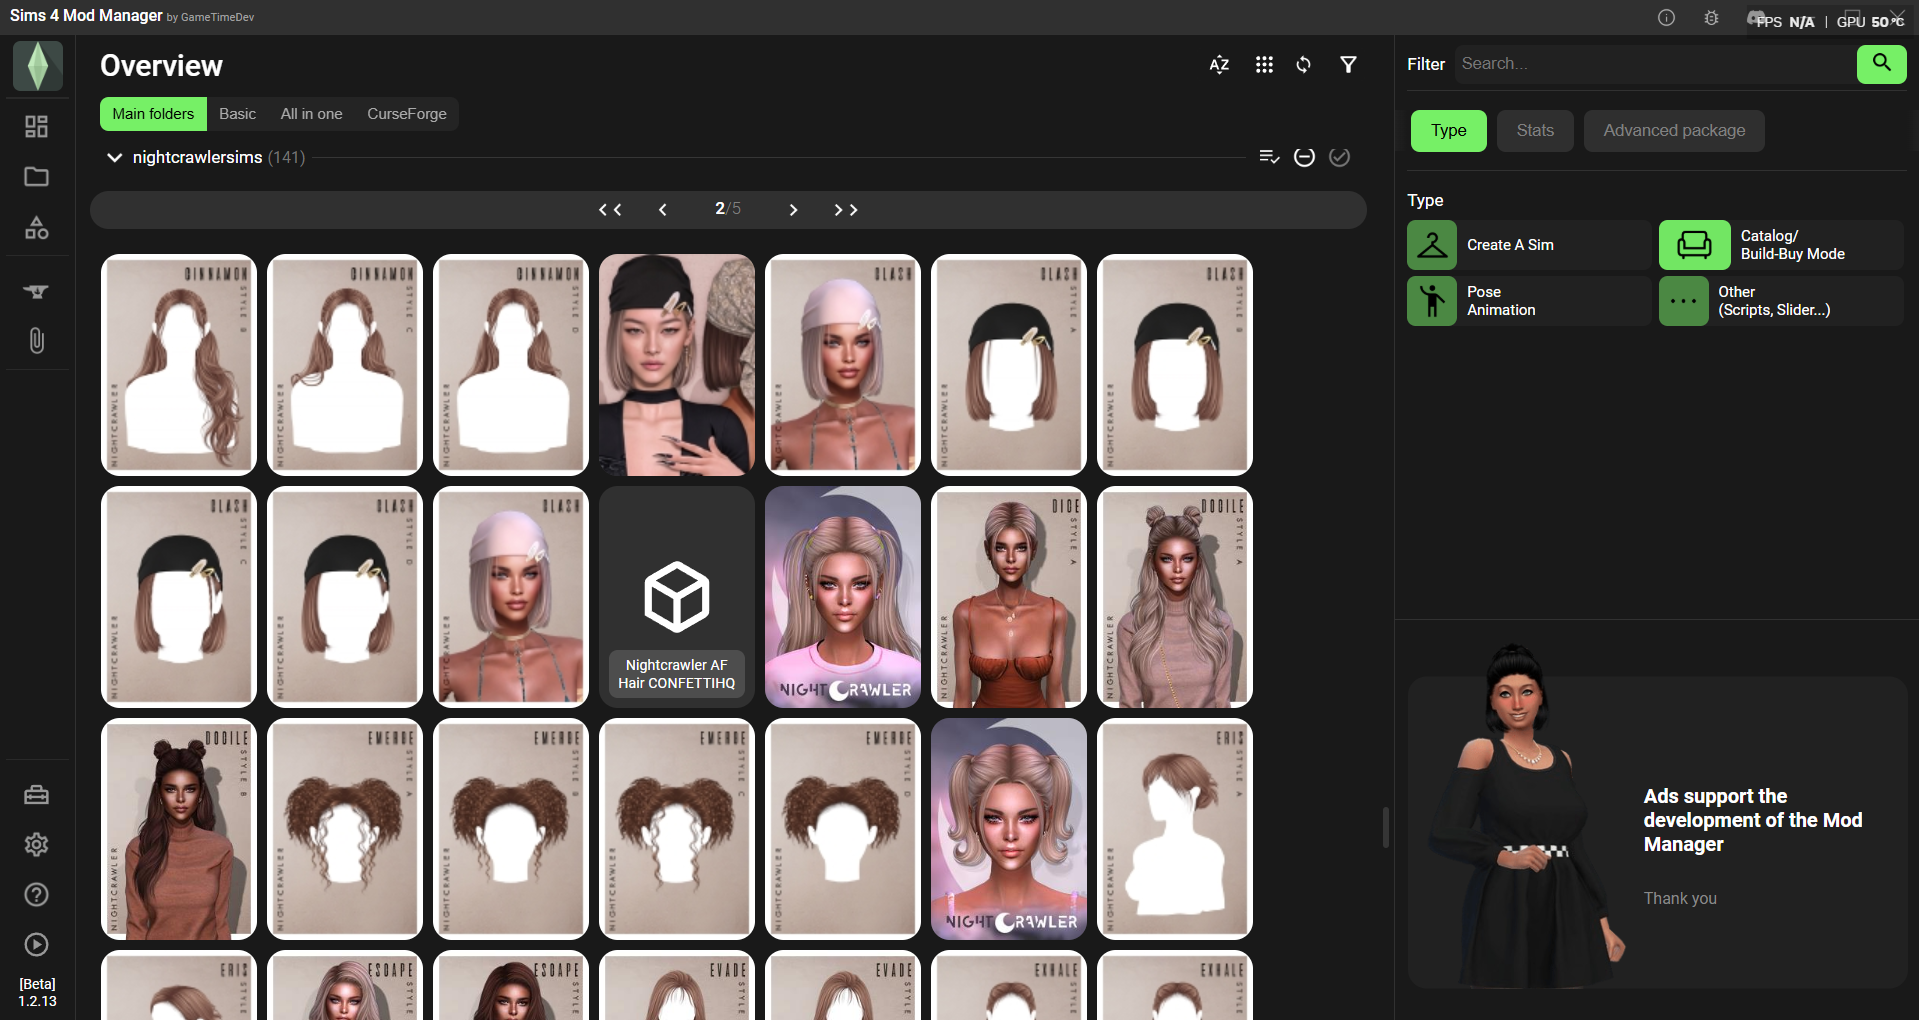
Task: Click the A-Z sort icon
Action: 1219,65
